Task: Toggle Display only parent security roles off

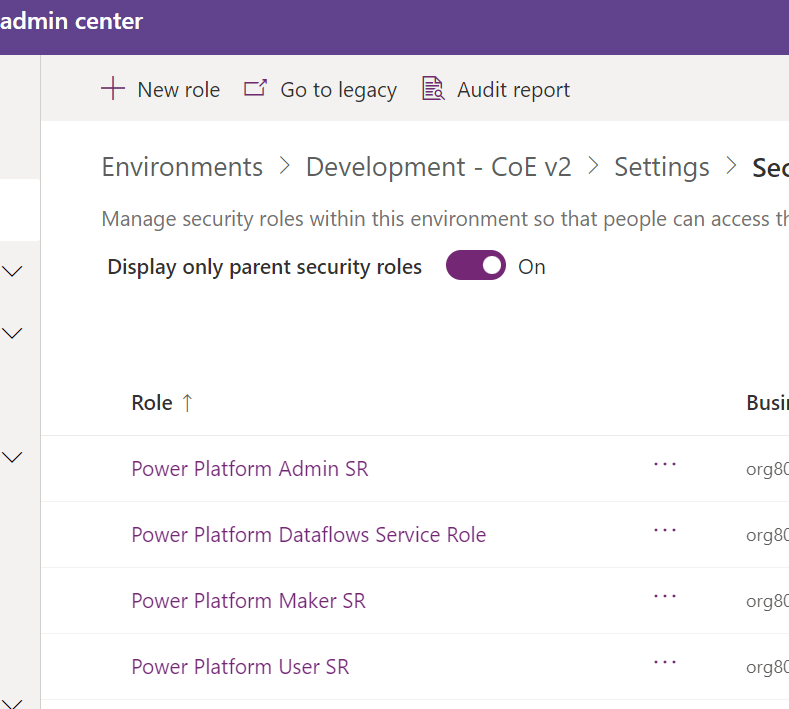Action: tap(476, 266)
